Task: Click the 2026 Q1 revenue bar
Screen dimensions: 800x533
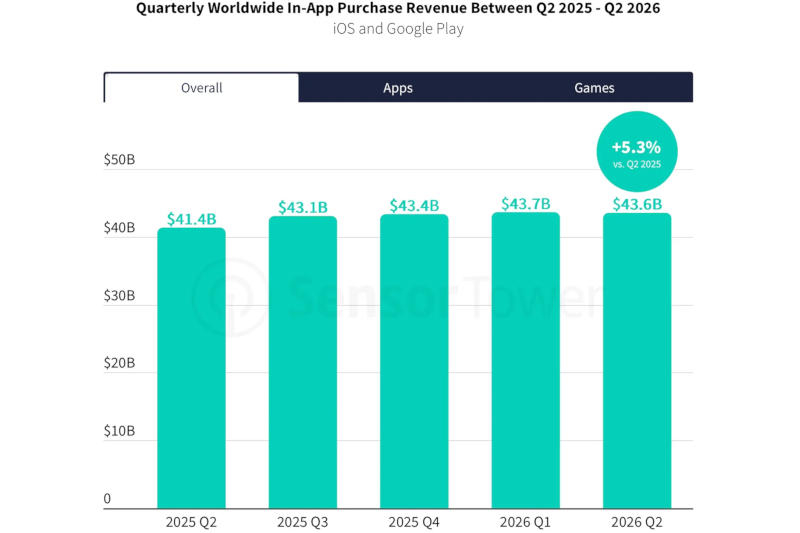Action: tap(526, 360)
